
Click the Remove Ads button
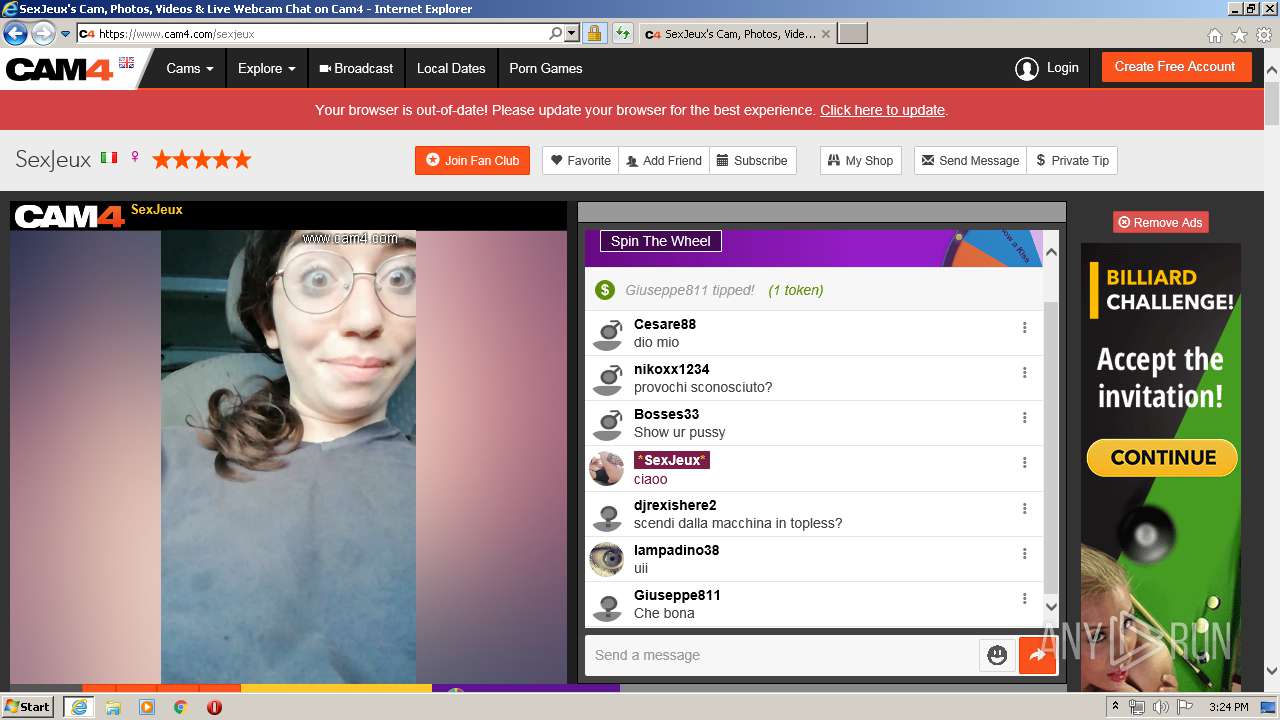[x=1161, y=222]
